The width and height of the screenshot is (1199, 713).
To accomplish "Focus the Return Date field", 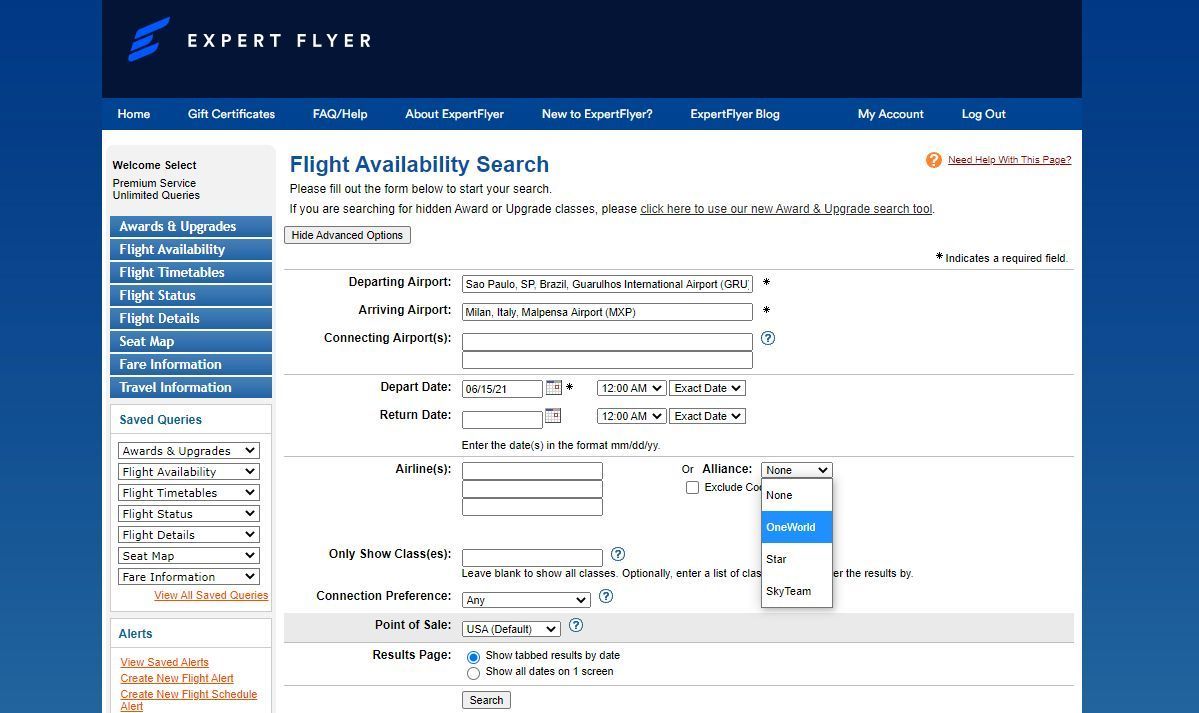I will coord(502,419).
